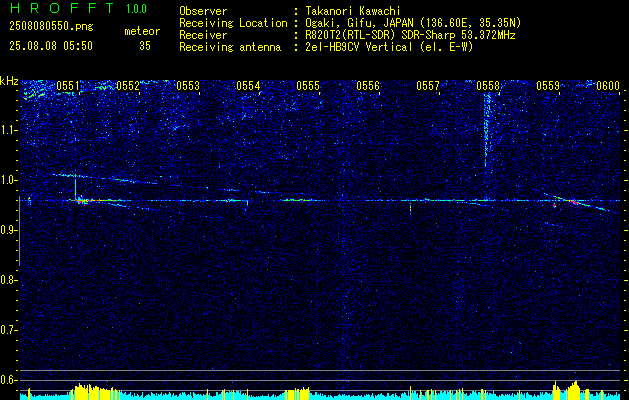The width and height of the screenshot is (629, 400).
Task: Click the Receiving Location label
Action: pyautogui.click(x=233, y=23)
